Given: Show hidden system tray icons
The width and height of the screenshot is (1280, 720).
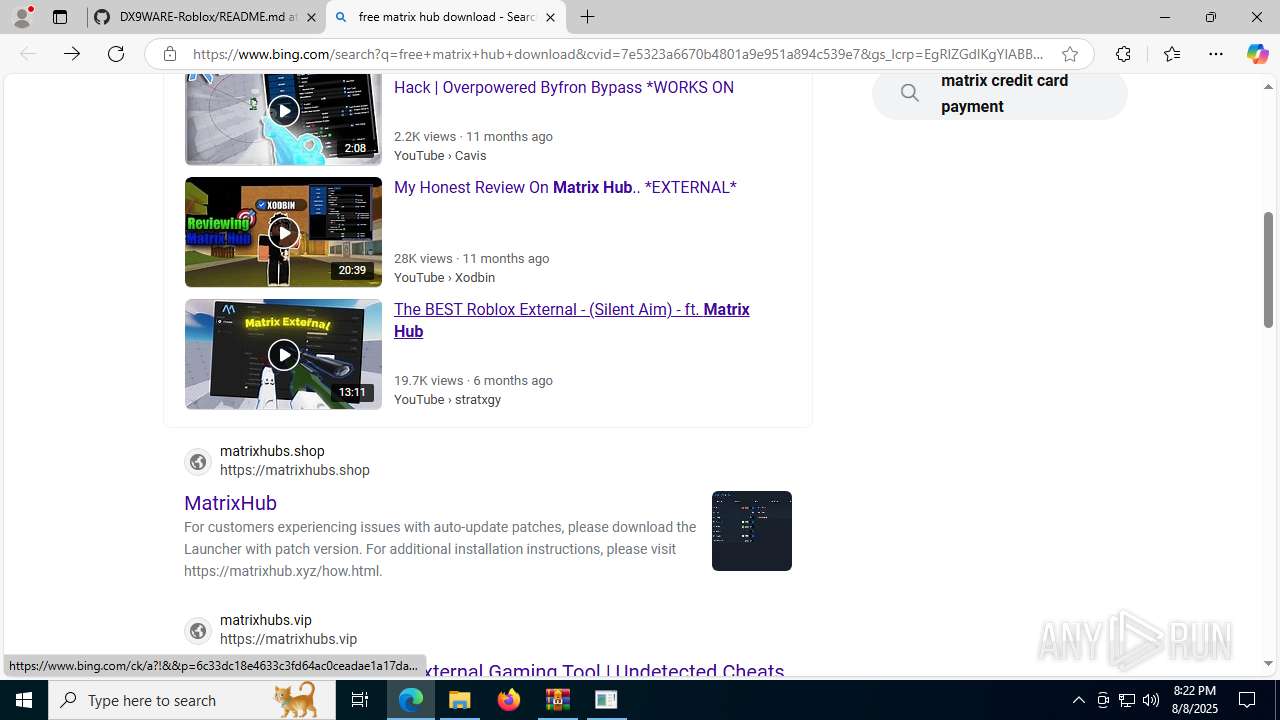Looking at the screenshot, I should 1078,700.
